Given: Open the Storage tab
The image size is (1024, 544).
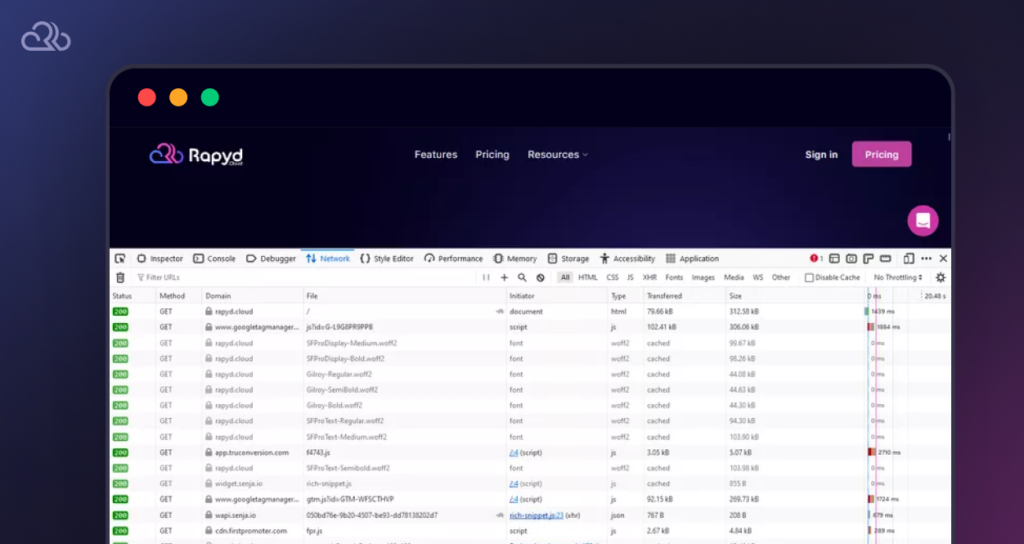Looking at the screenshot, I should (x=568, y=259).
